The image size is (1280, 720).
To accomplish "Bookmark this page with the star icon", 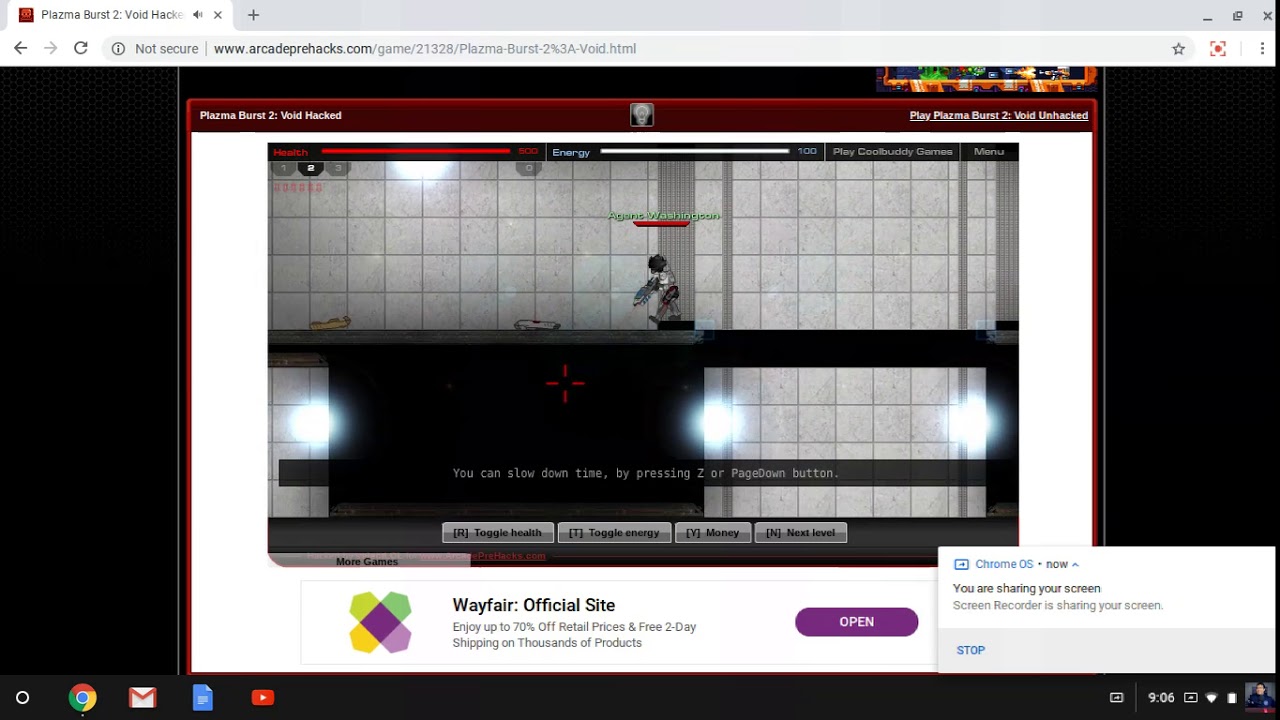I will point(1178,48).
